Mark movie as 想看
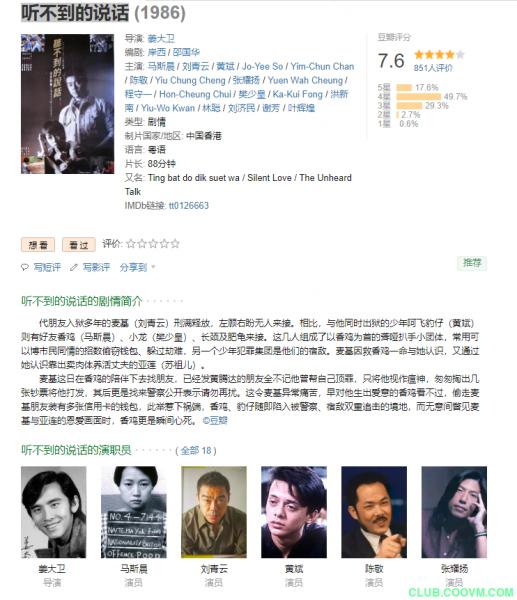This screenshot has width=517, height=600. [x=38, y=245]
